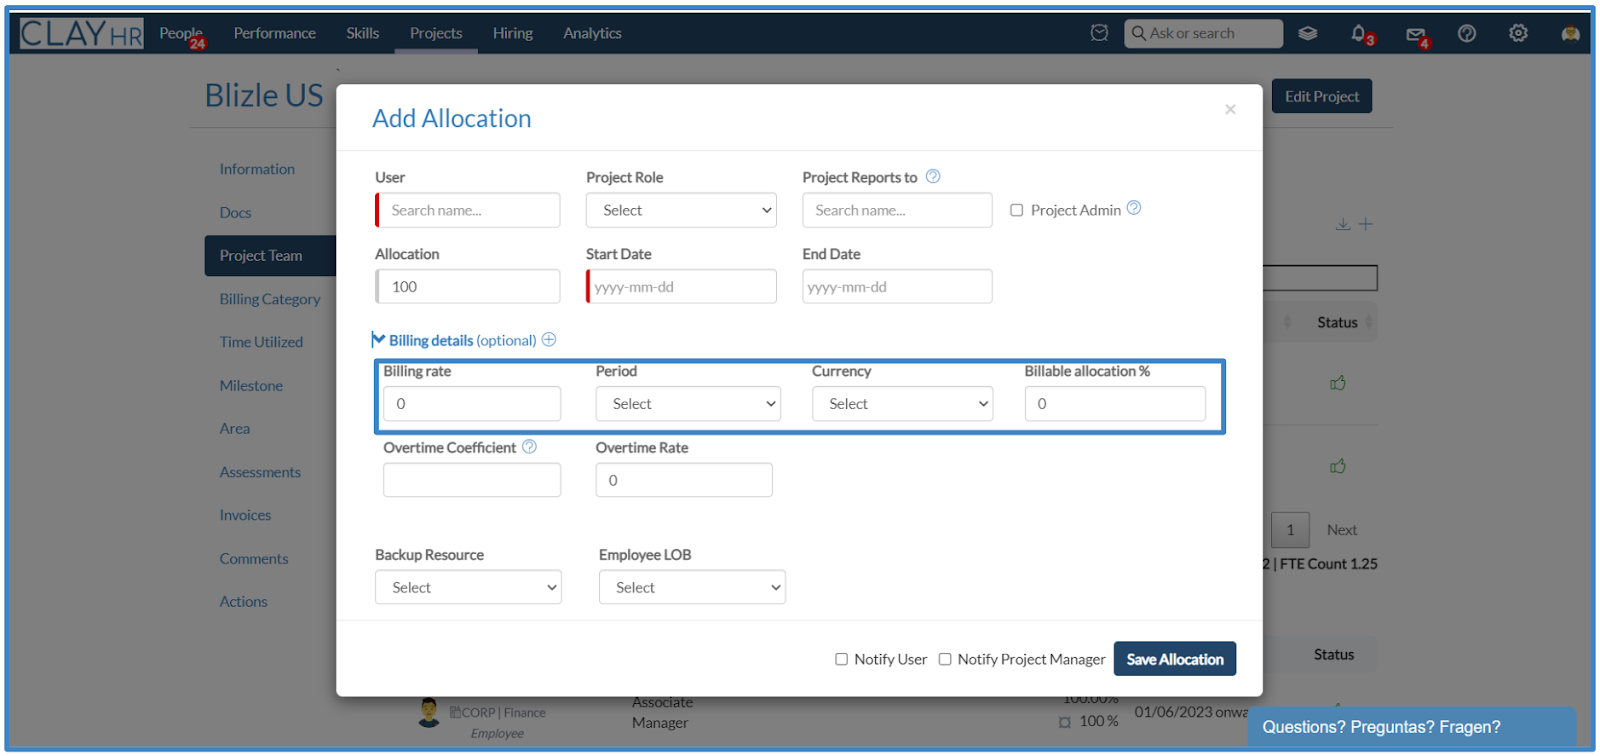Click the End Date field

coord(897,286)
